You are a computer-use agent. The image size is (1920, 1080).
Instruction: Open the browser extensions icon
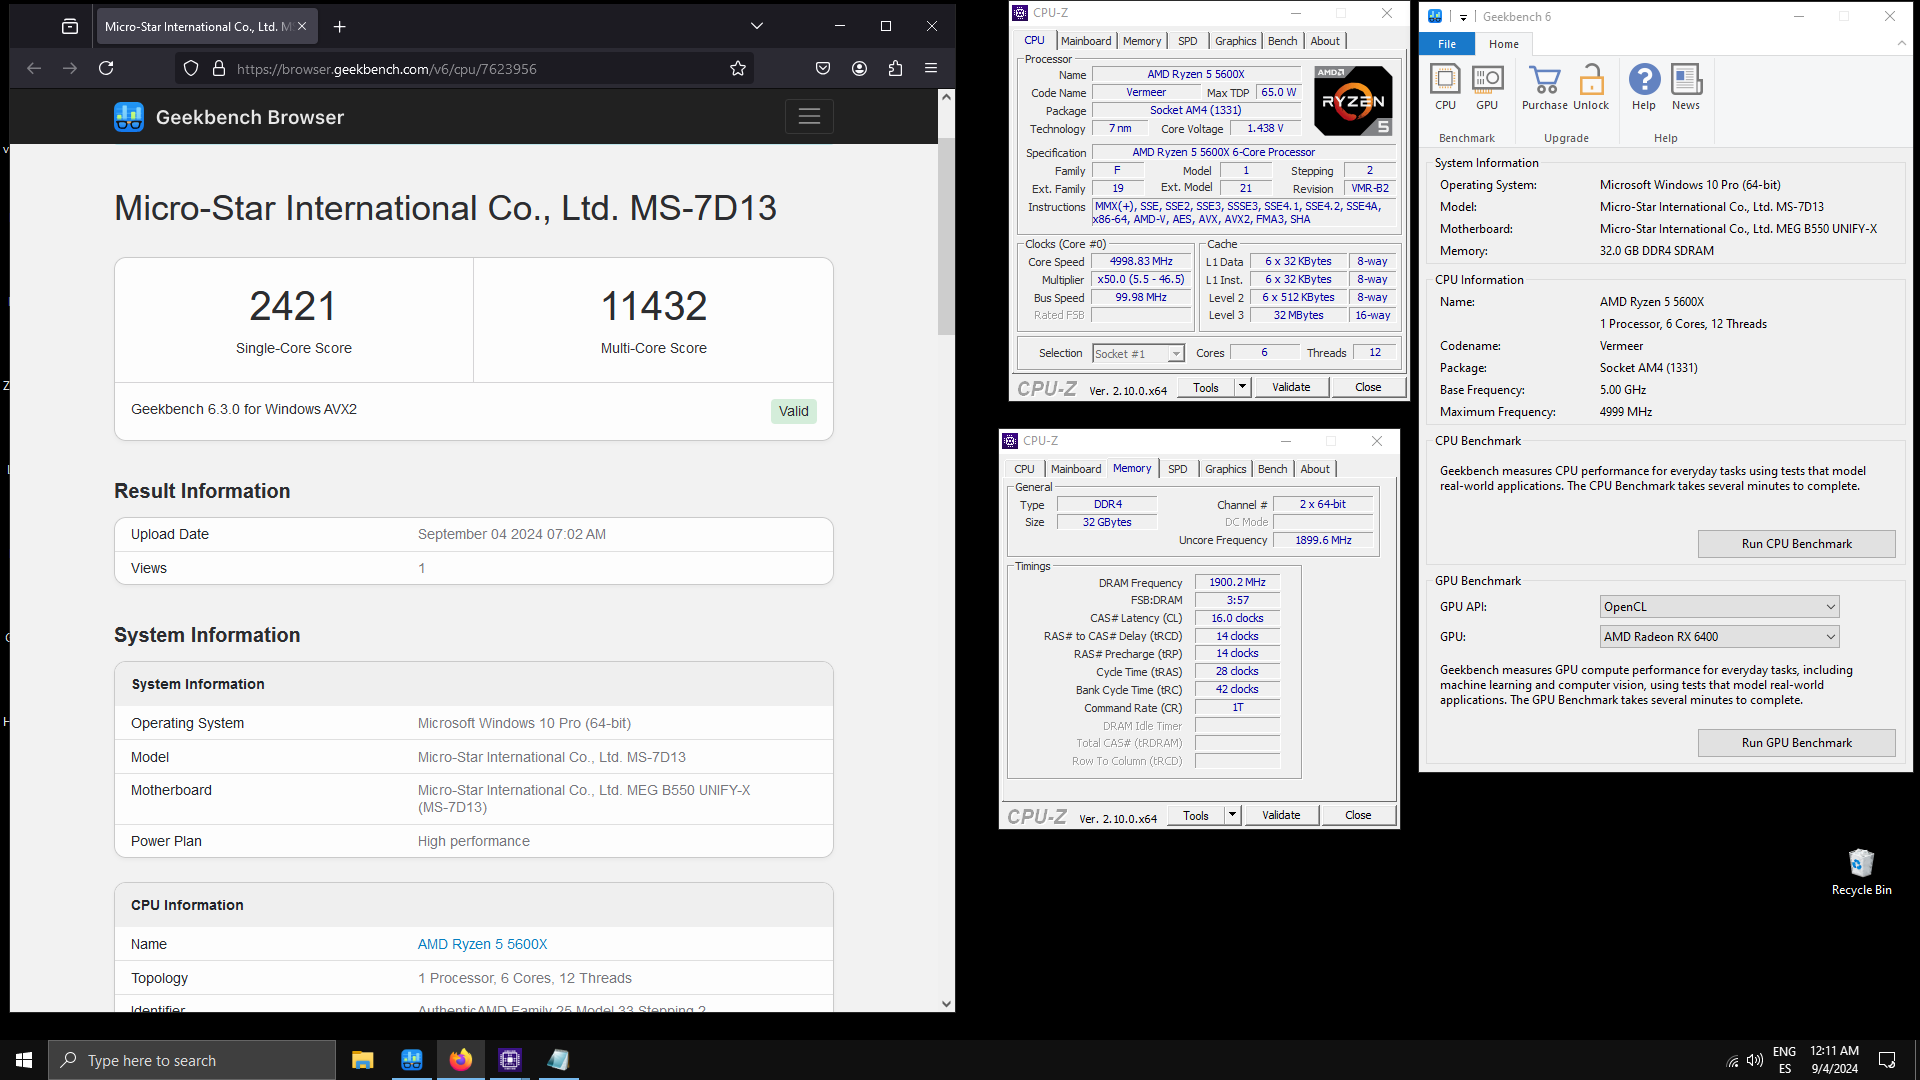(x=895, y=68)
